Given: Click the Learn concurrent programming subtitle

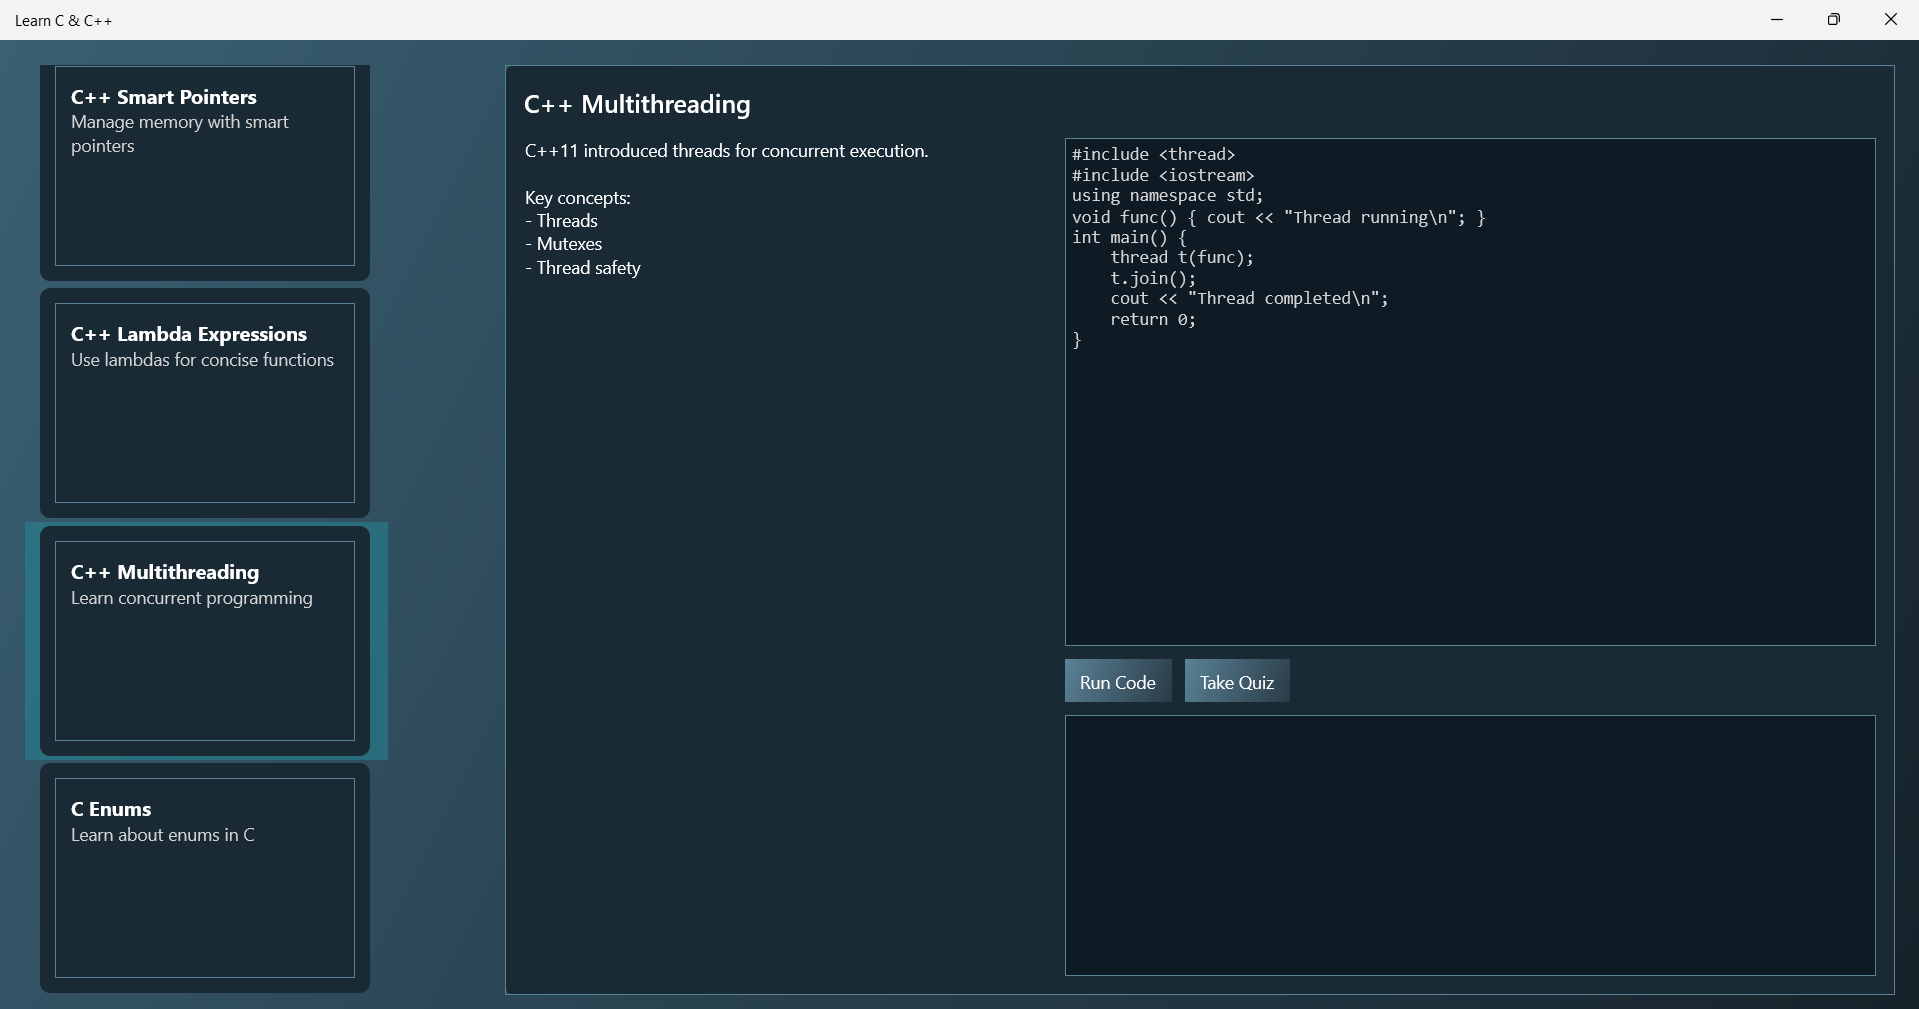Looking at the screenshot, I should 191,599.
